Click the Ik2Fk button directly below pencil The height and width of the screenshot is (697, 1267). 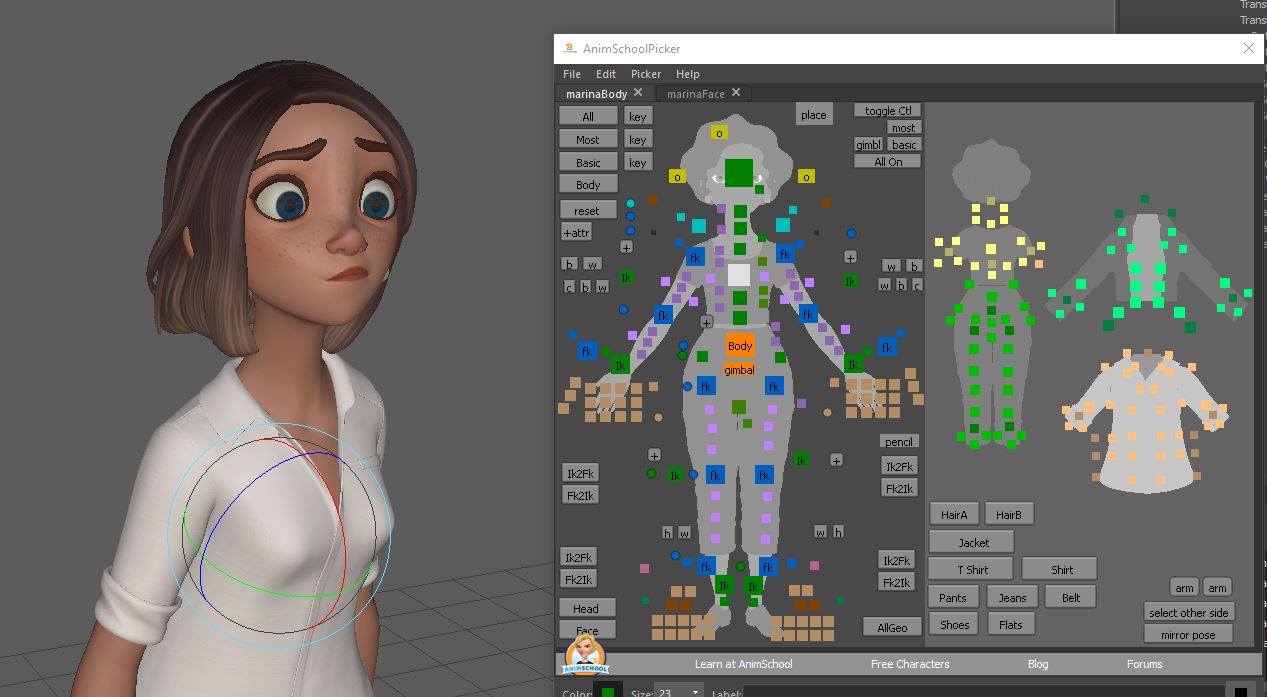coord(899,466)
